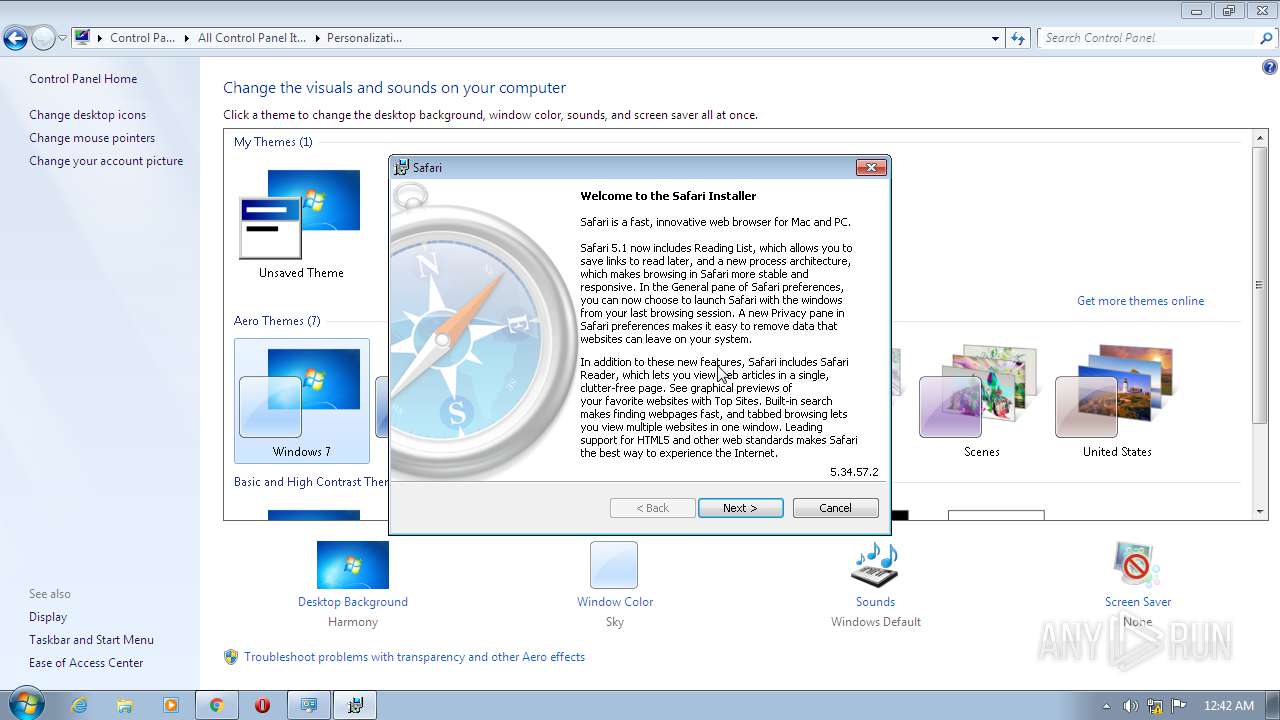Expand the arrow after Control Pa... breadcrumb
1280x720 pixels.
pyautogui.click(x=185, y=38)
